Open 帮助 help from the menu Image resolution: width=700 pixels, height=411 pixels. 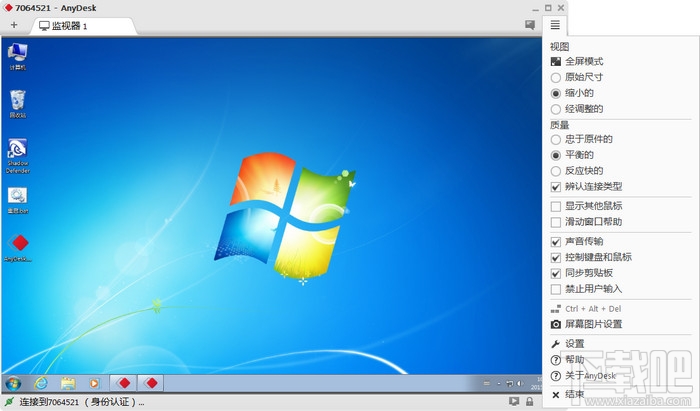[x=567, y=360]
